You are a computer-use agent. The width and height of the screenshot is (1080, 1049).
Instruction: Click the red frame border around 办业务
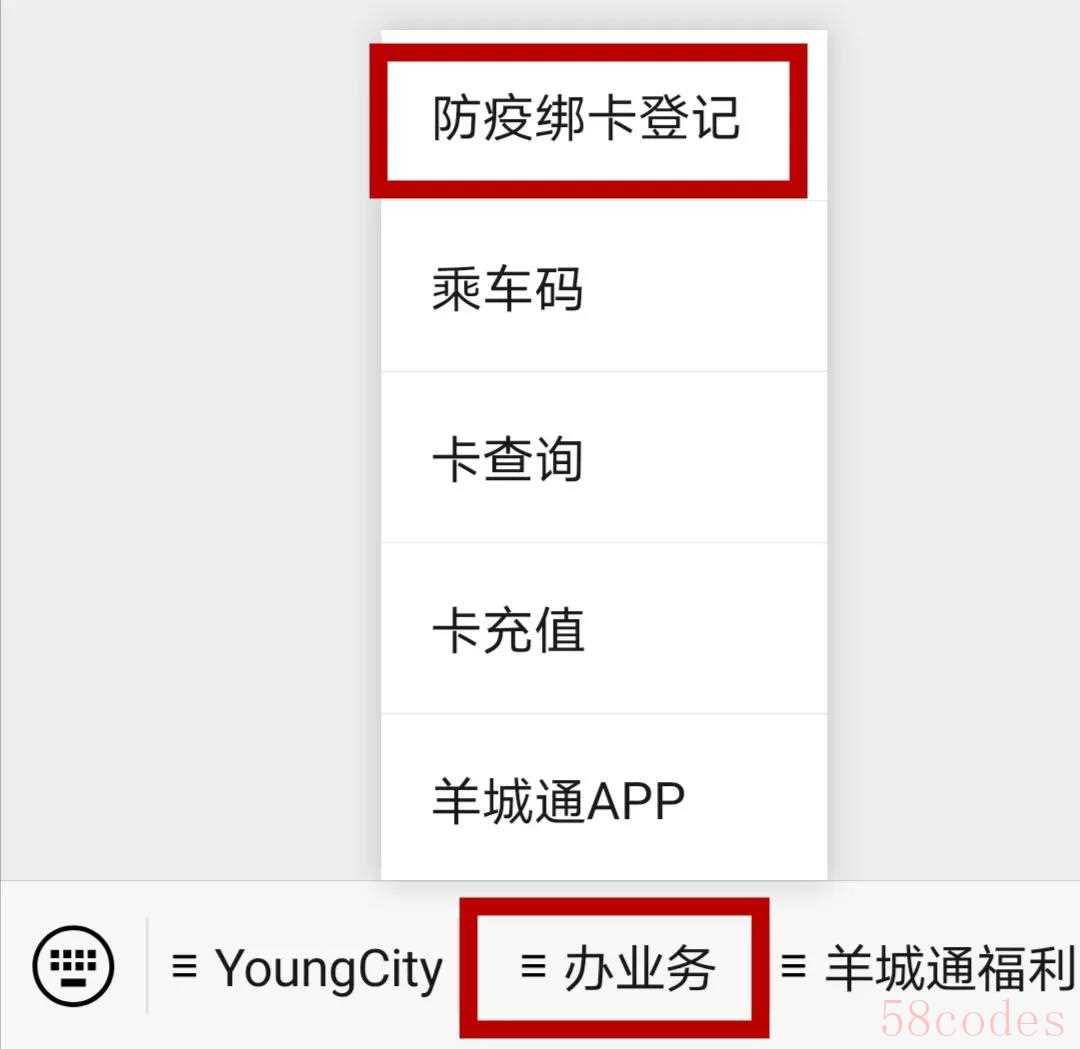614,907
